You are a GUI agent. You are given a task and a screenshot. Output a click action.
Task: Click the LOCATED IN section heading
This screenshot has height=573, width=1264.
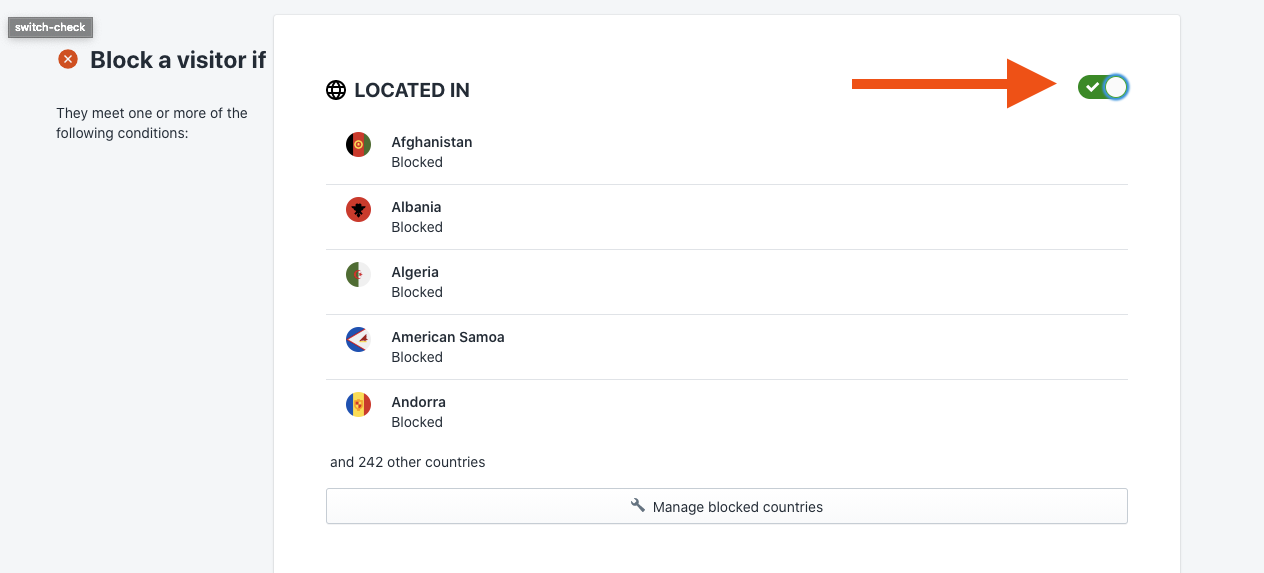(412, 90)
